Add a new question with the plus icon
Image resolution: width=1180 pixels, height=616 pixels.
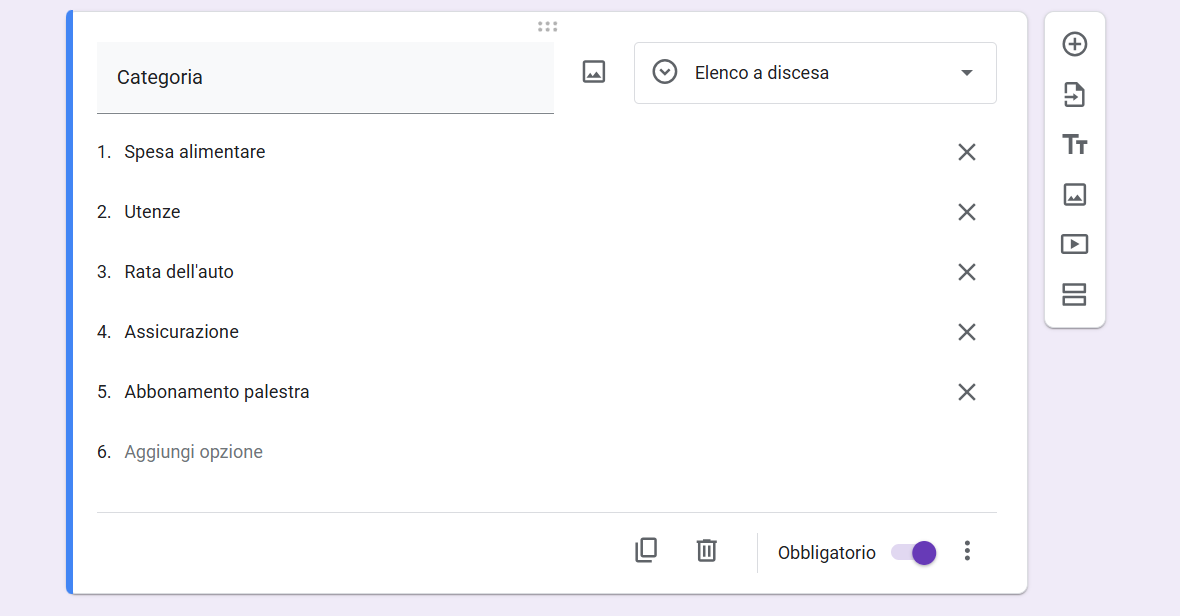coord(1074,44)
